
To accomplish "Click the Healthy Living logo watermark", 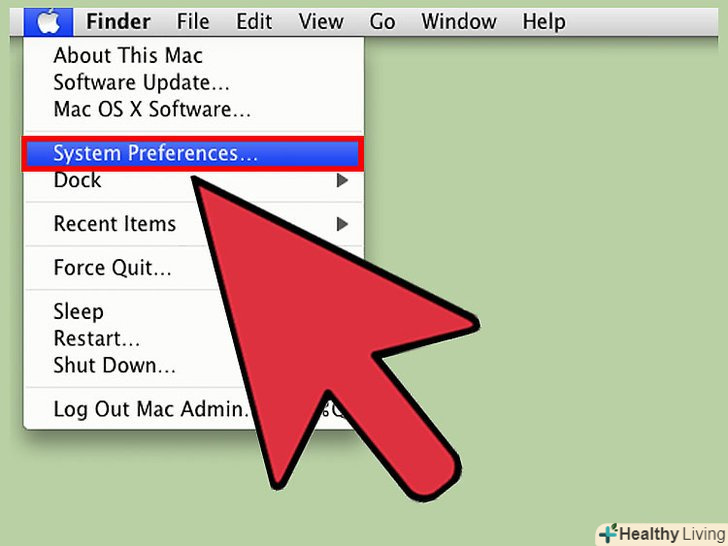I will coord(663,533).
